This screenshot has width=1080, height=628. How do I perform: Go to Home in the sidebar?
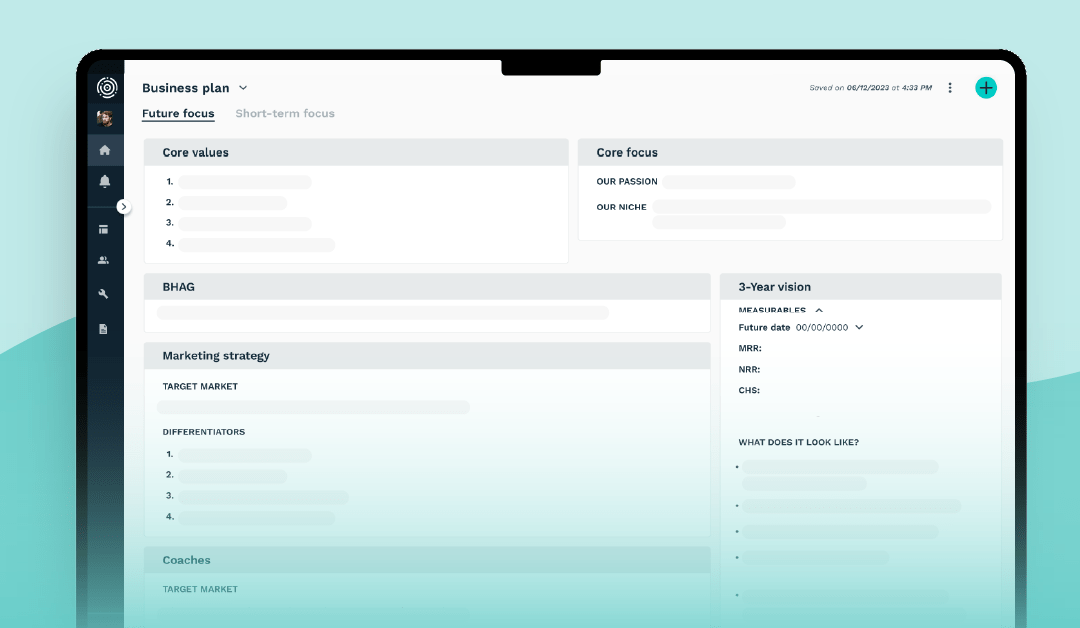(105, 150)
